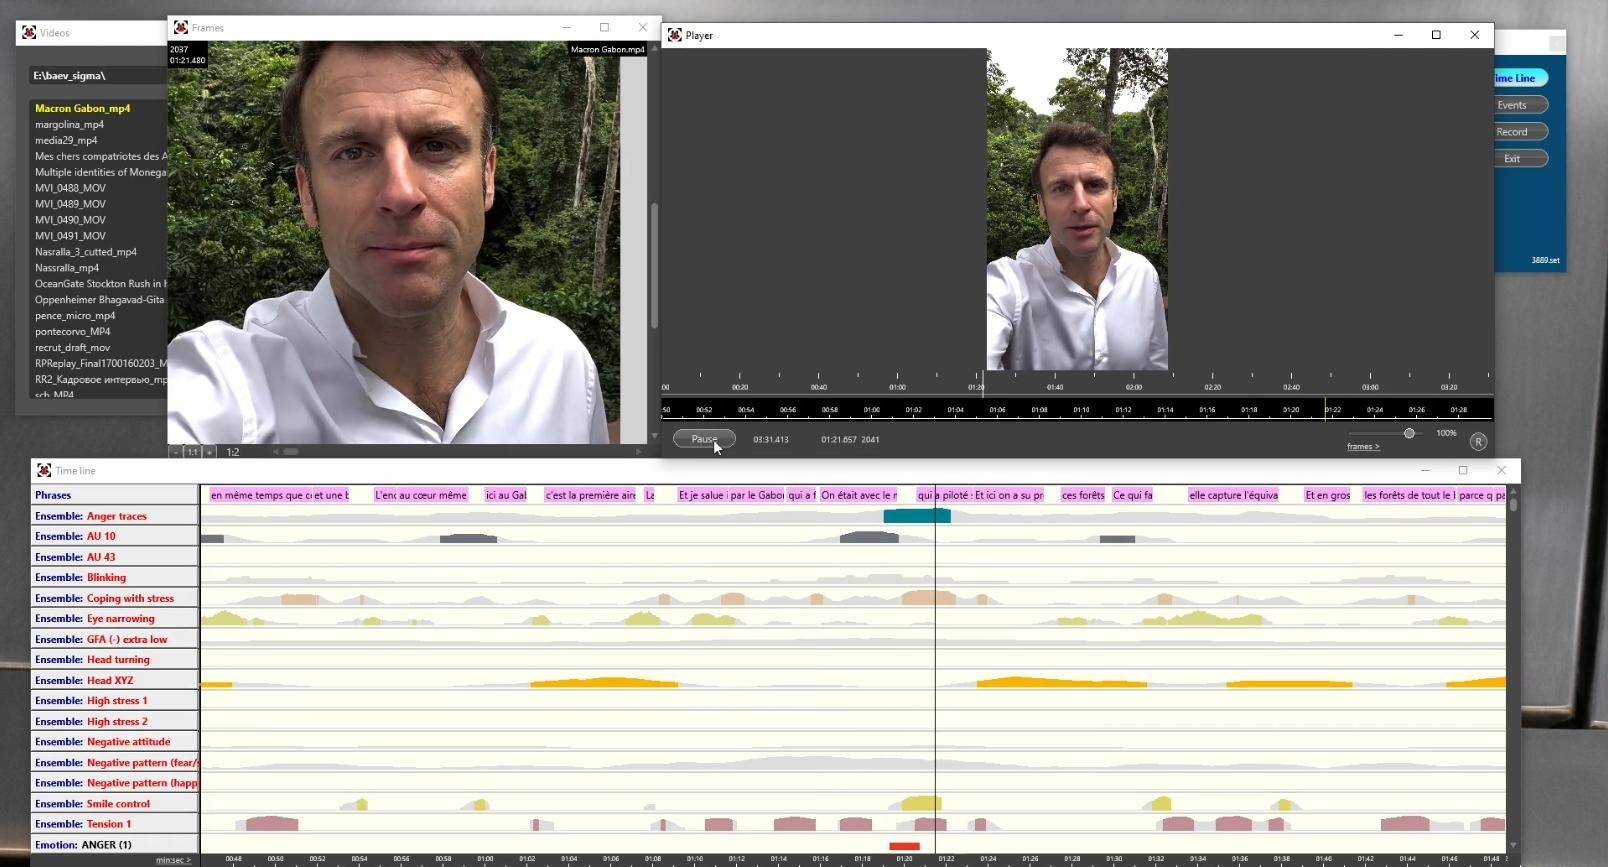1608x867 pixels.
Task: Click the Player window app icon
Action: coord(675,35)
